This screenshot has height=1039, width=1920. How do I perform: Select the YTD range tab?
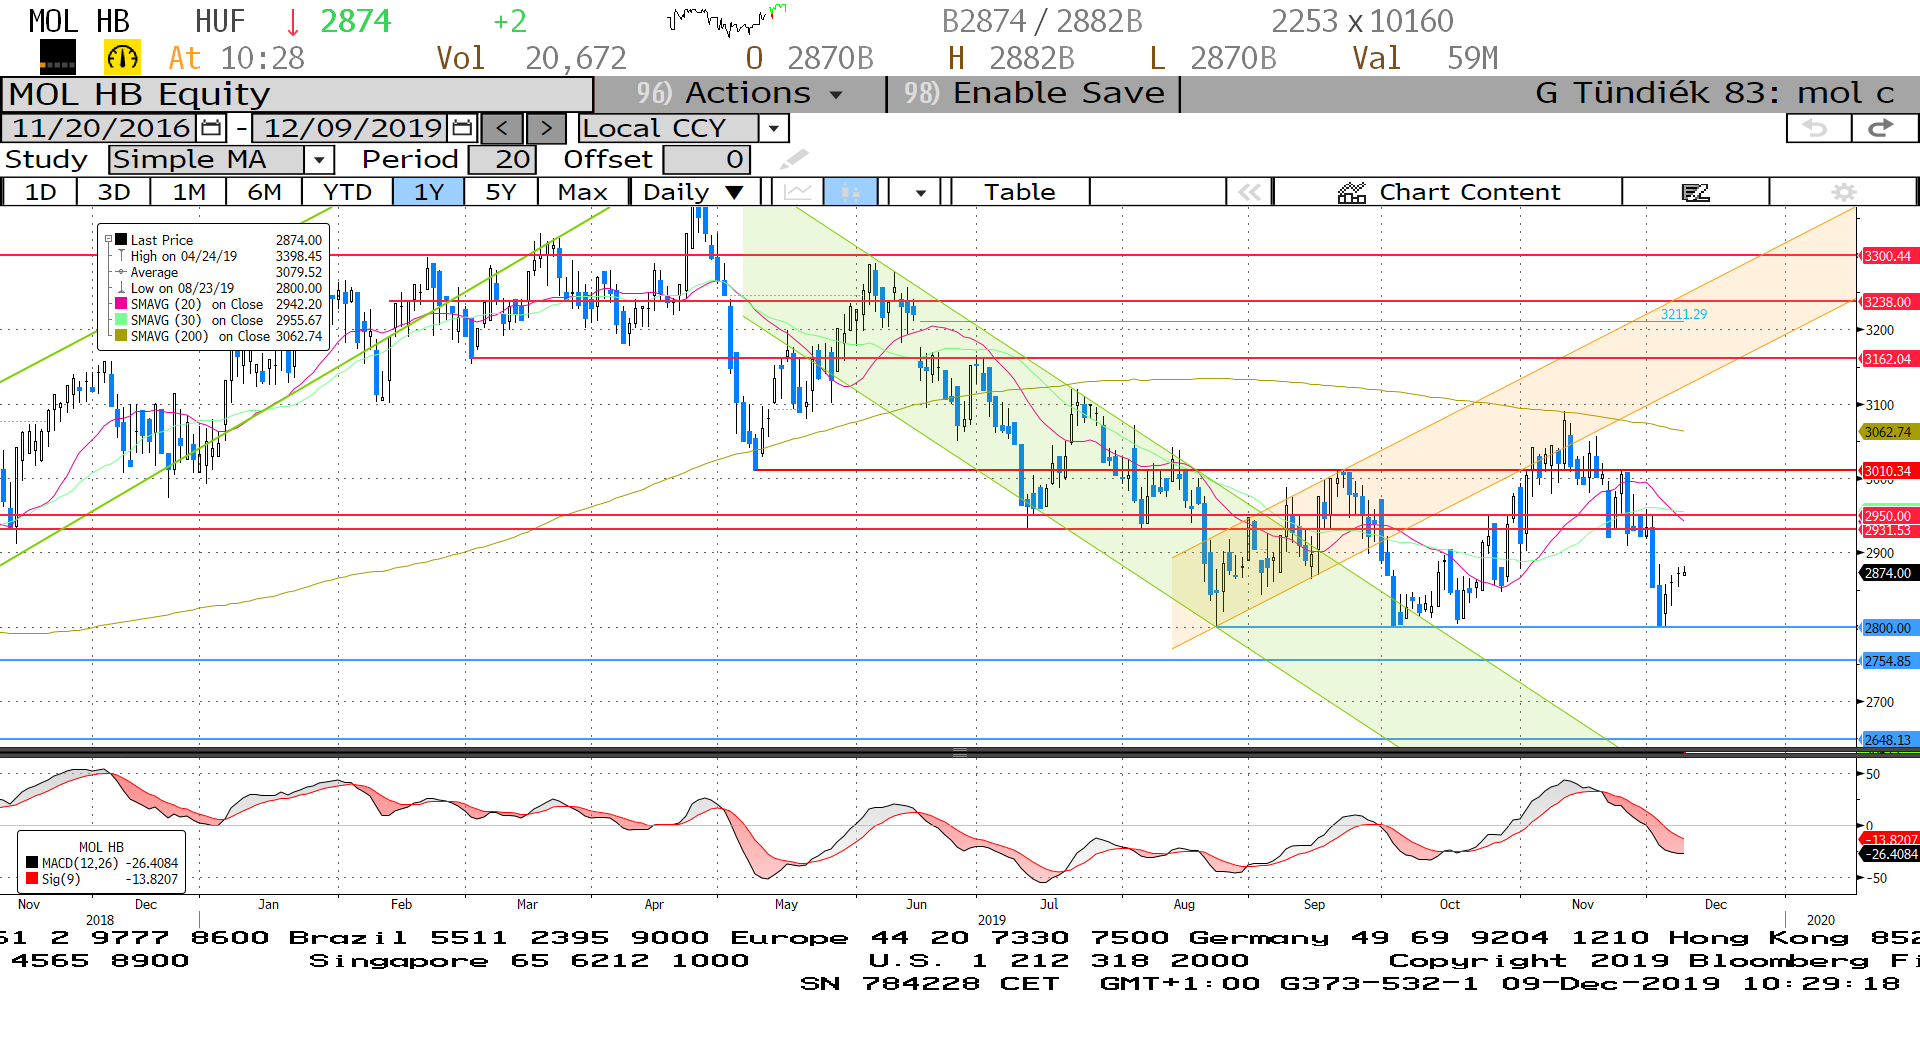[x=347, y=192]
